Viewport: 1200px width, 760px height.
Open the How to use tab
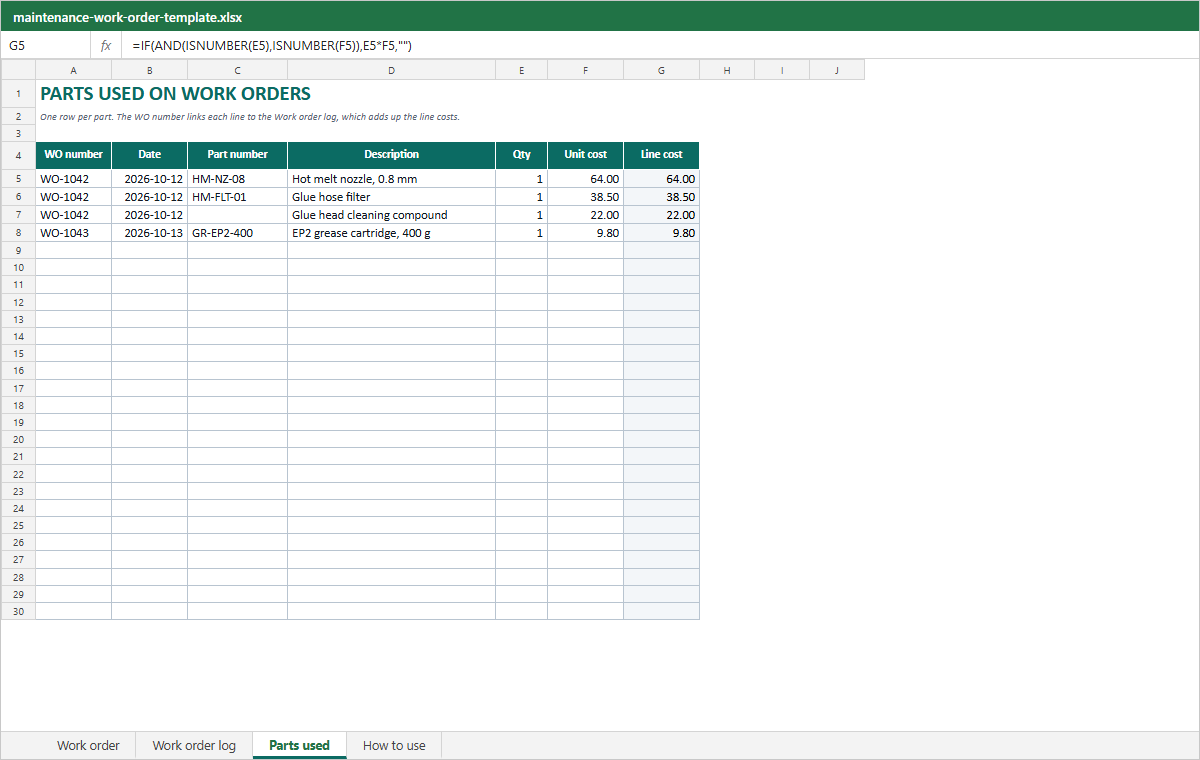click(x=394, y=745)
